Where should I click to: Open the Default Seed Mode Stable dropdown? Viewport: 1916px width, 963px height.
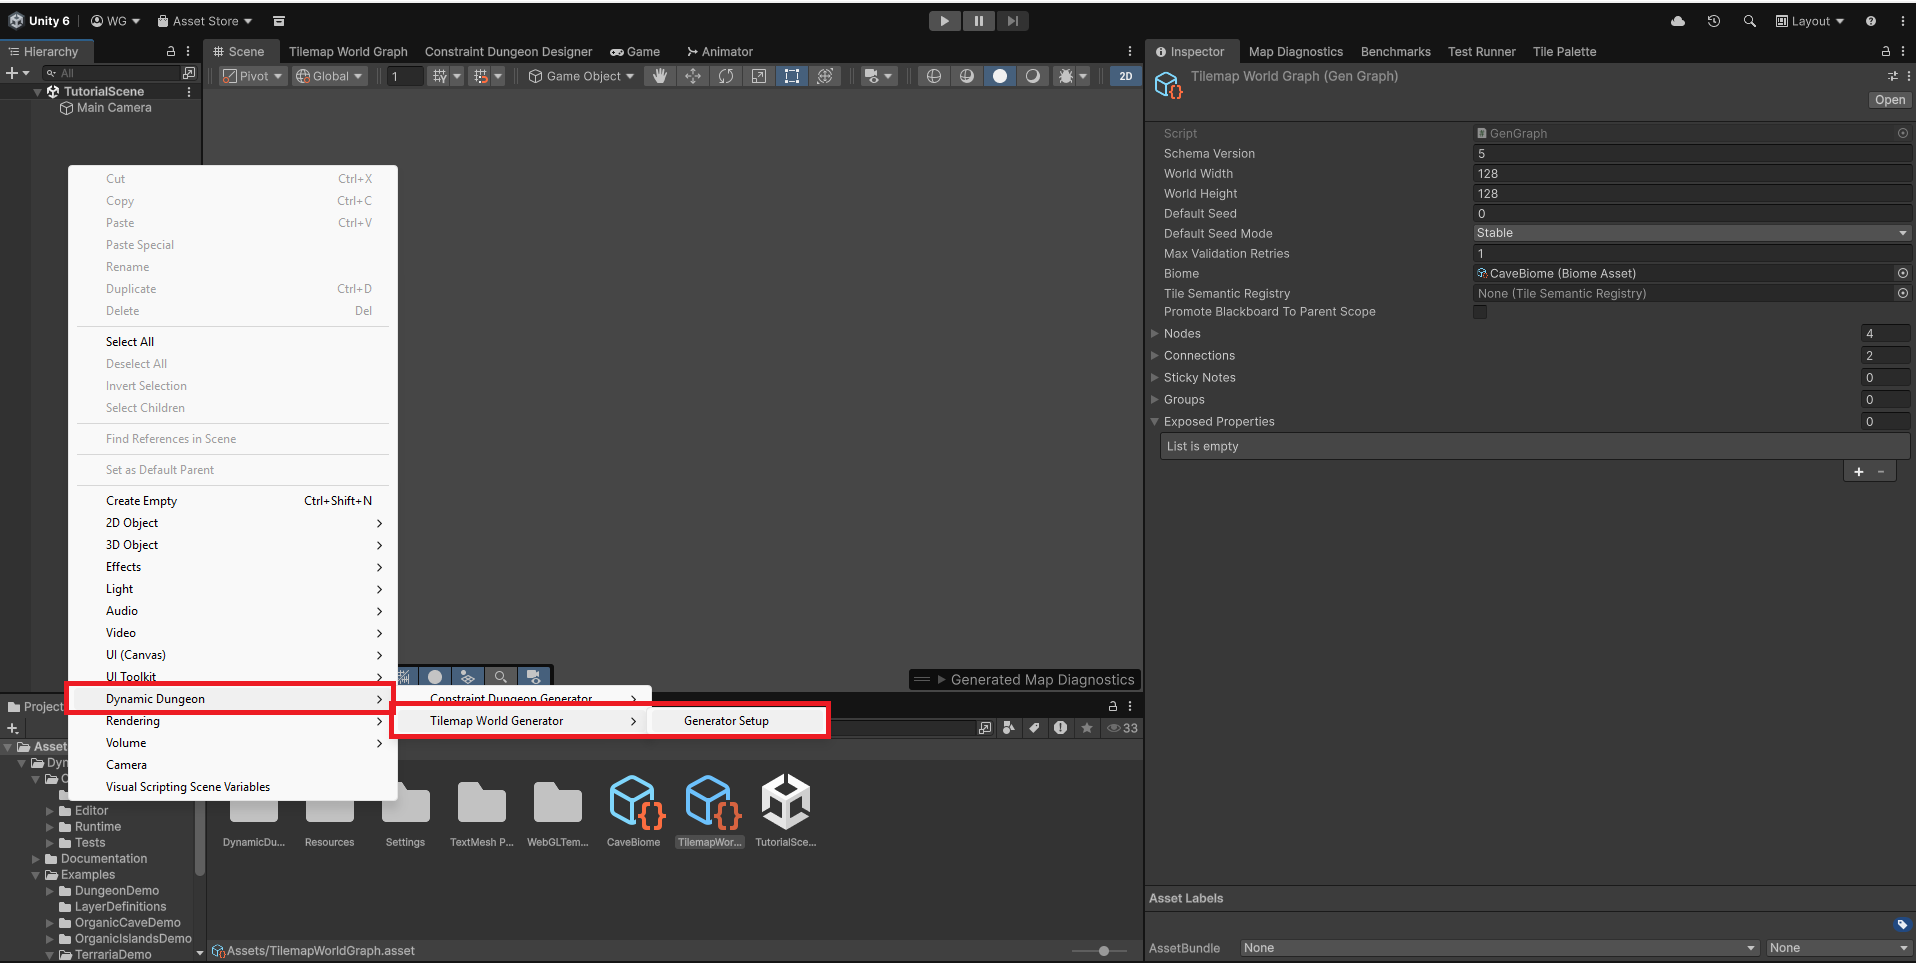pyautogui.click(x=1692, y=233)
